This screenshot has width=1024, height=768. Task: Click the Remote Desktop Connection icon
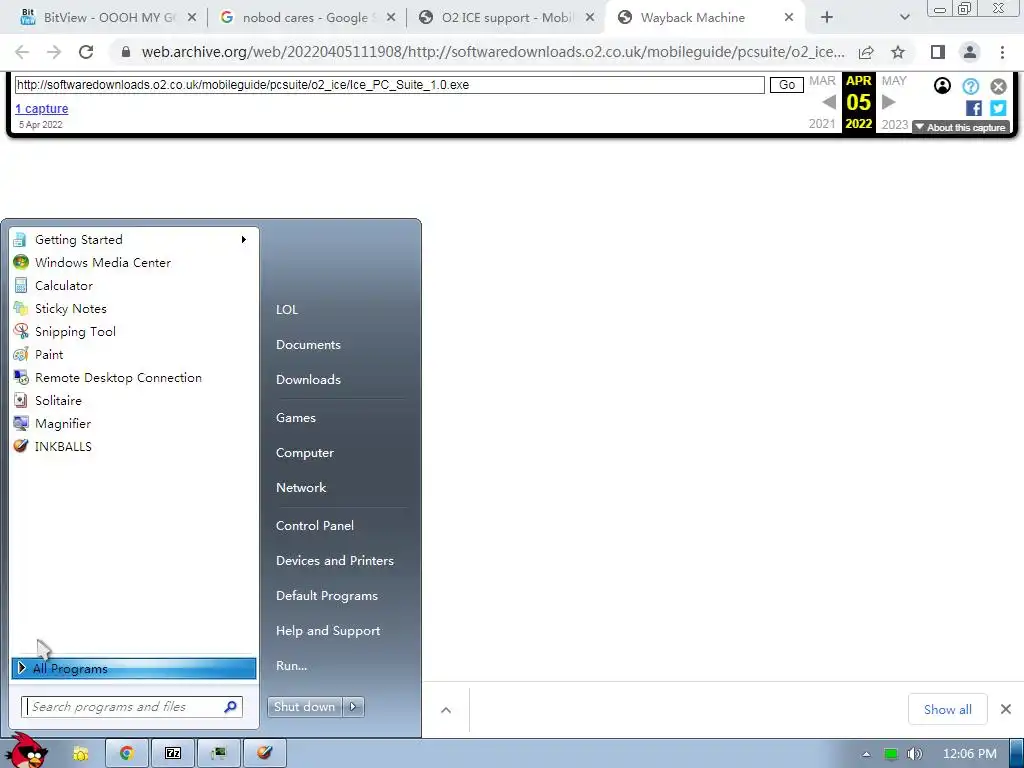pos(21,377)
